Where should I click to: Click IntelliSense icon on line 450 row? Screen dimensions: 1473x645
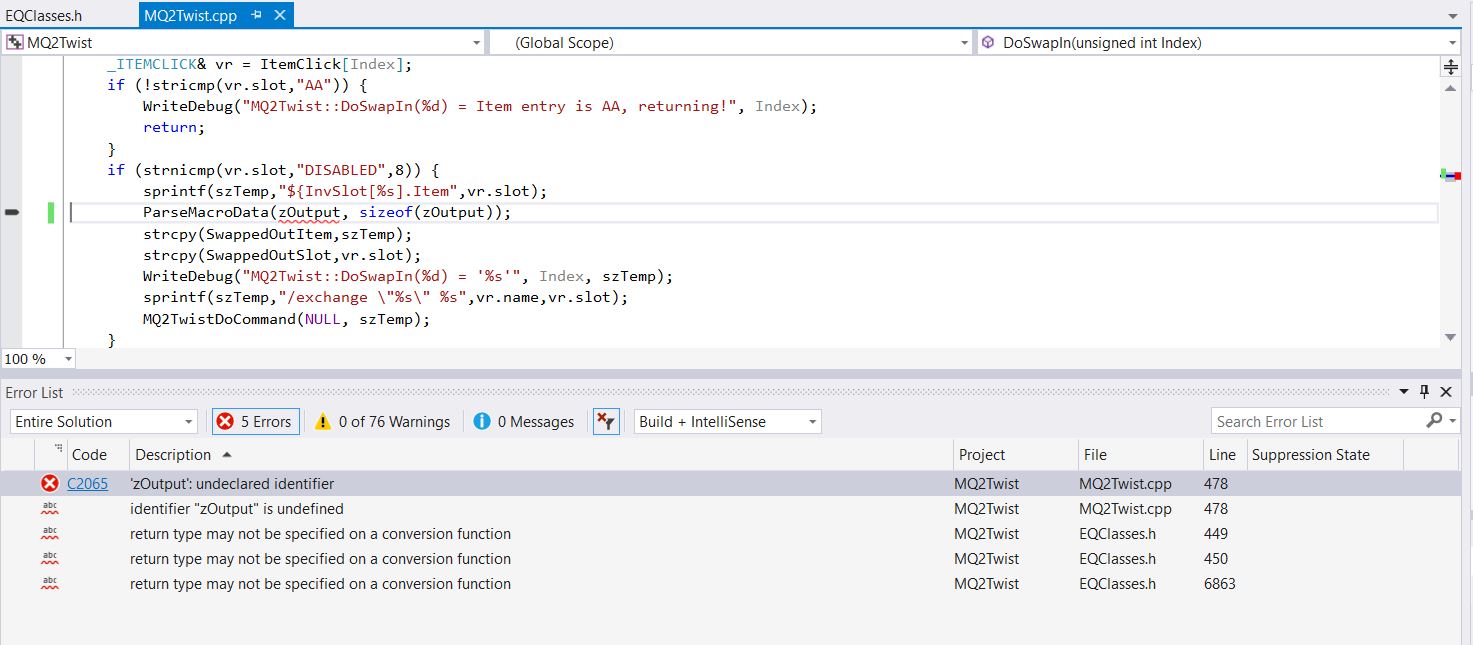pyautogui.click(x=50, y=559)
